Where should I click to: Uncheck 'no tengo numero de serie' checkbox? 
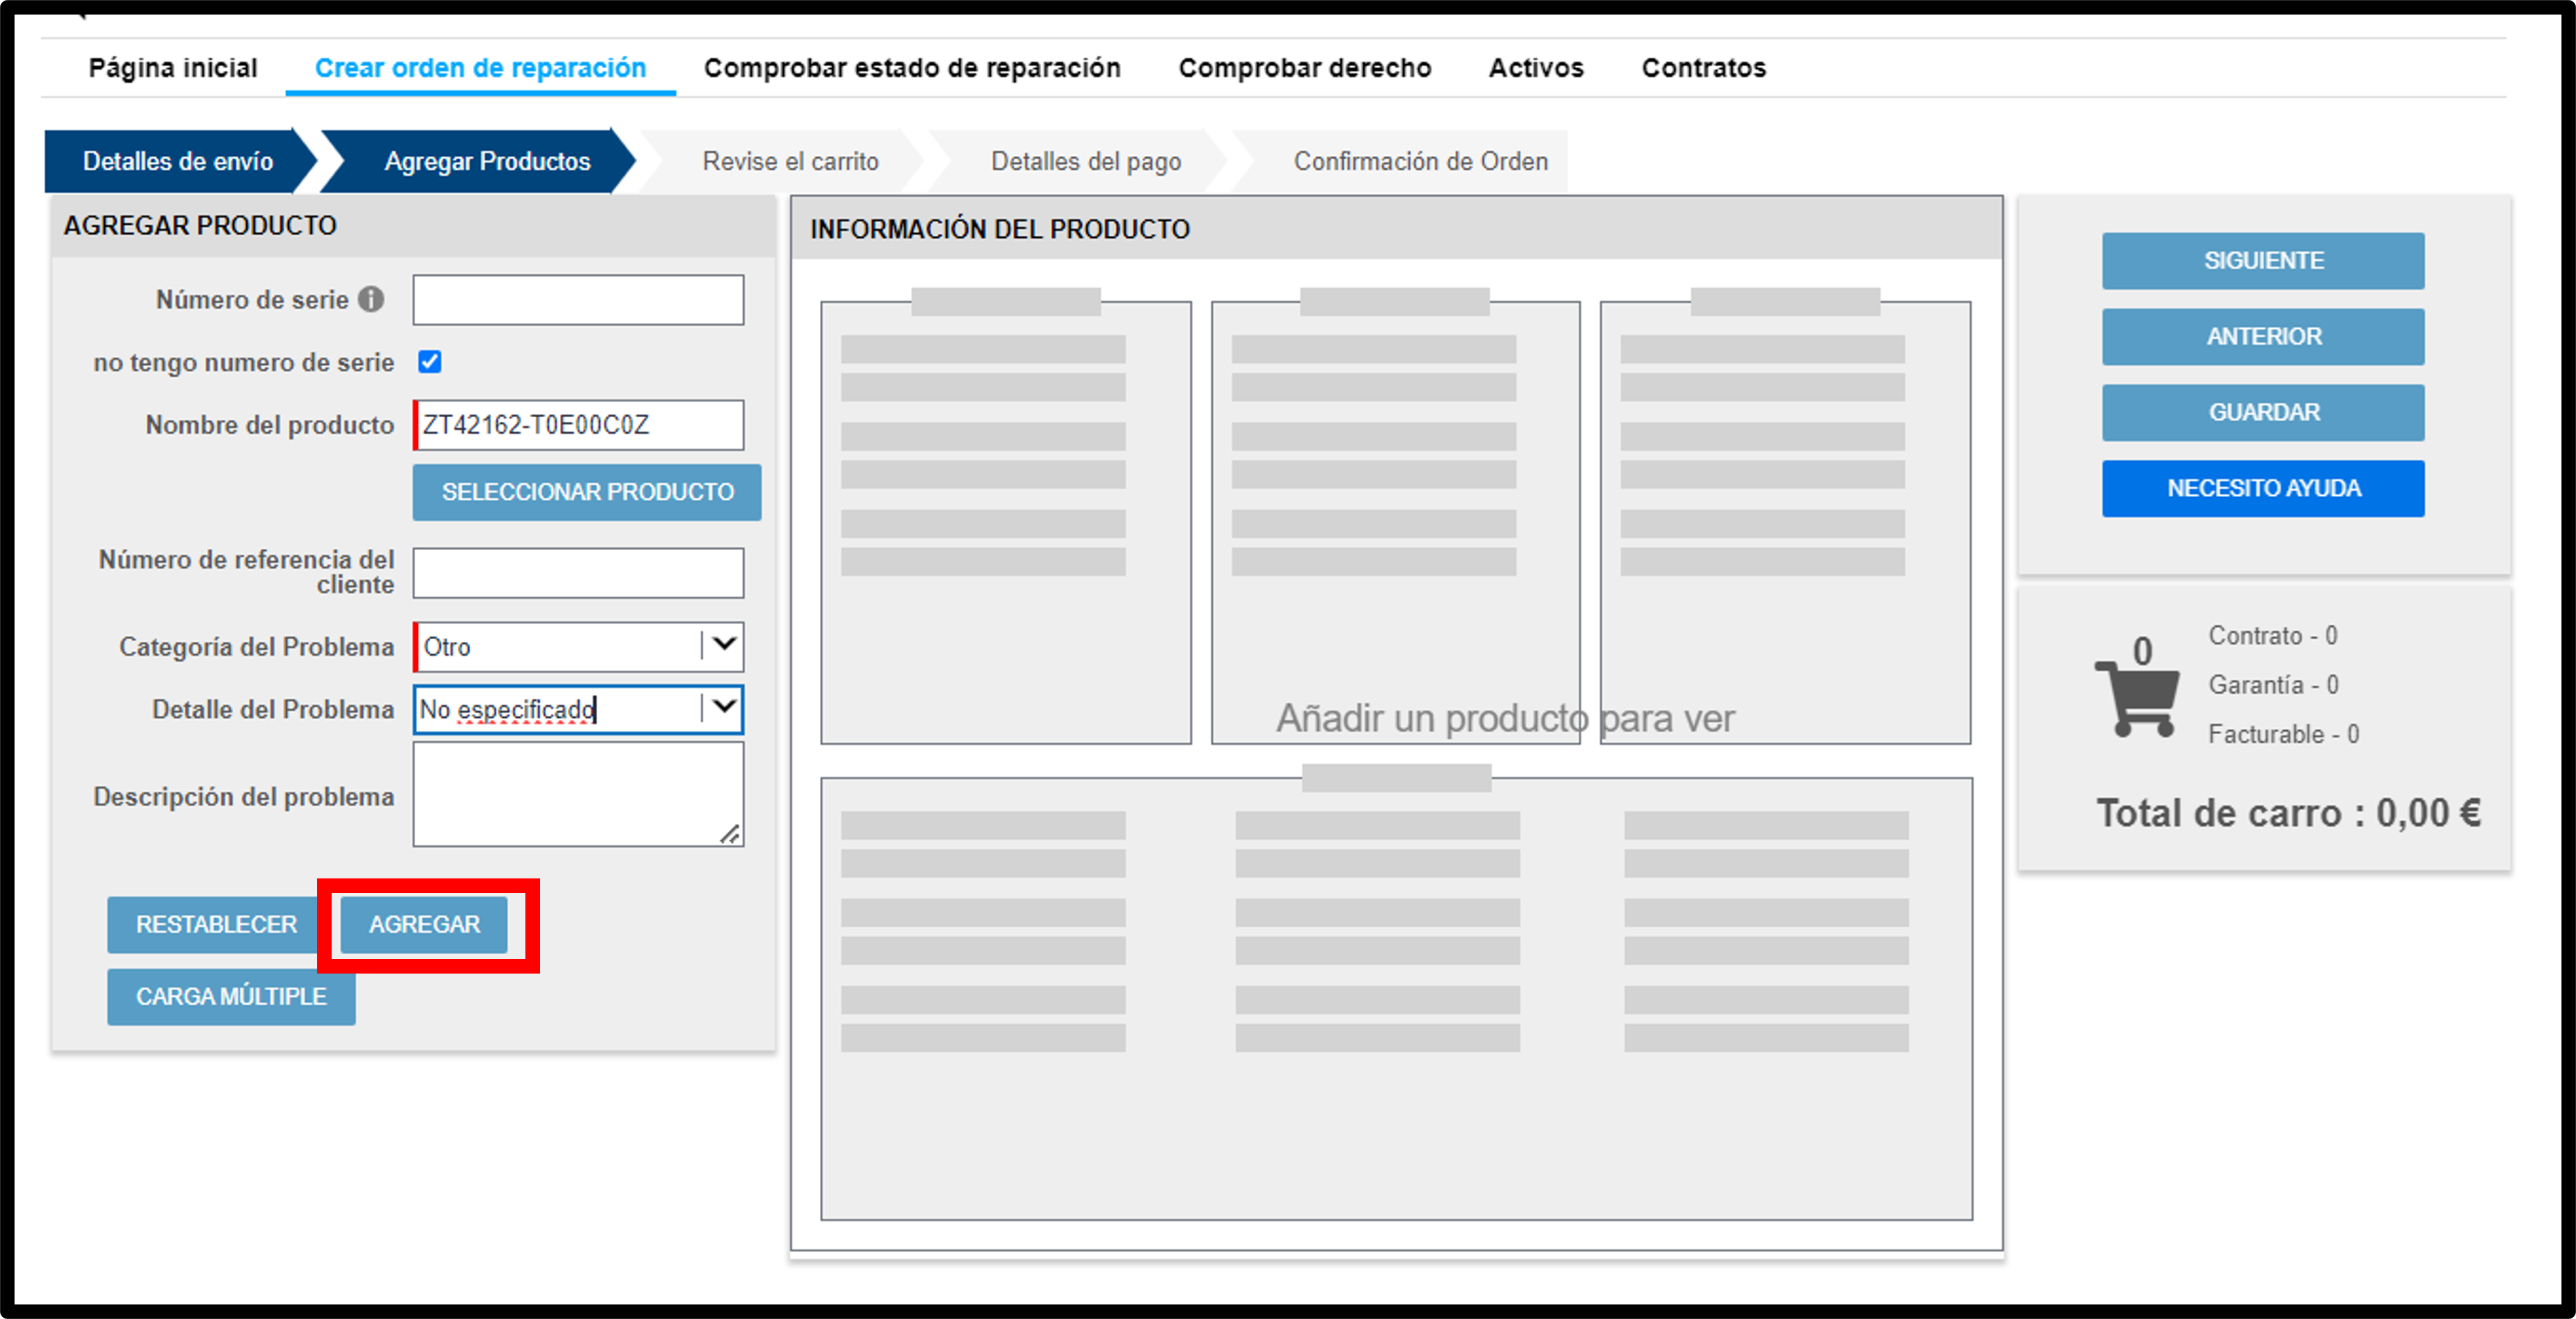point(430,362)
